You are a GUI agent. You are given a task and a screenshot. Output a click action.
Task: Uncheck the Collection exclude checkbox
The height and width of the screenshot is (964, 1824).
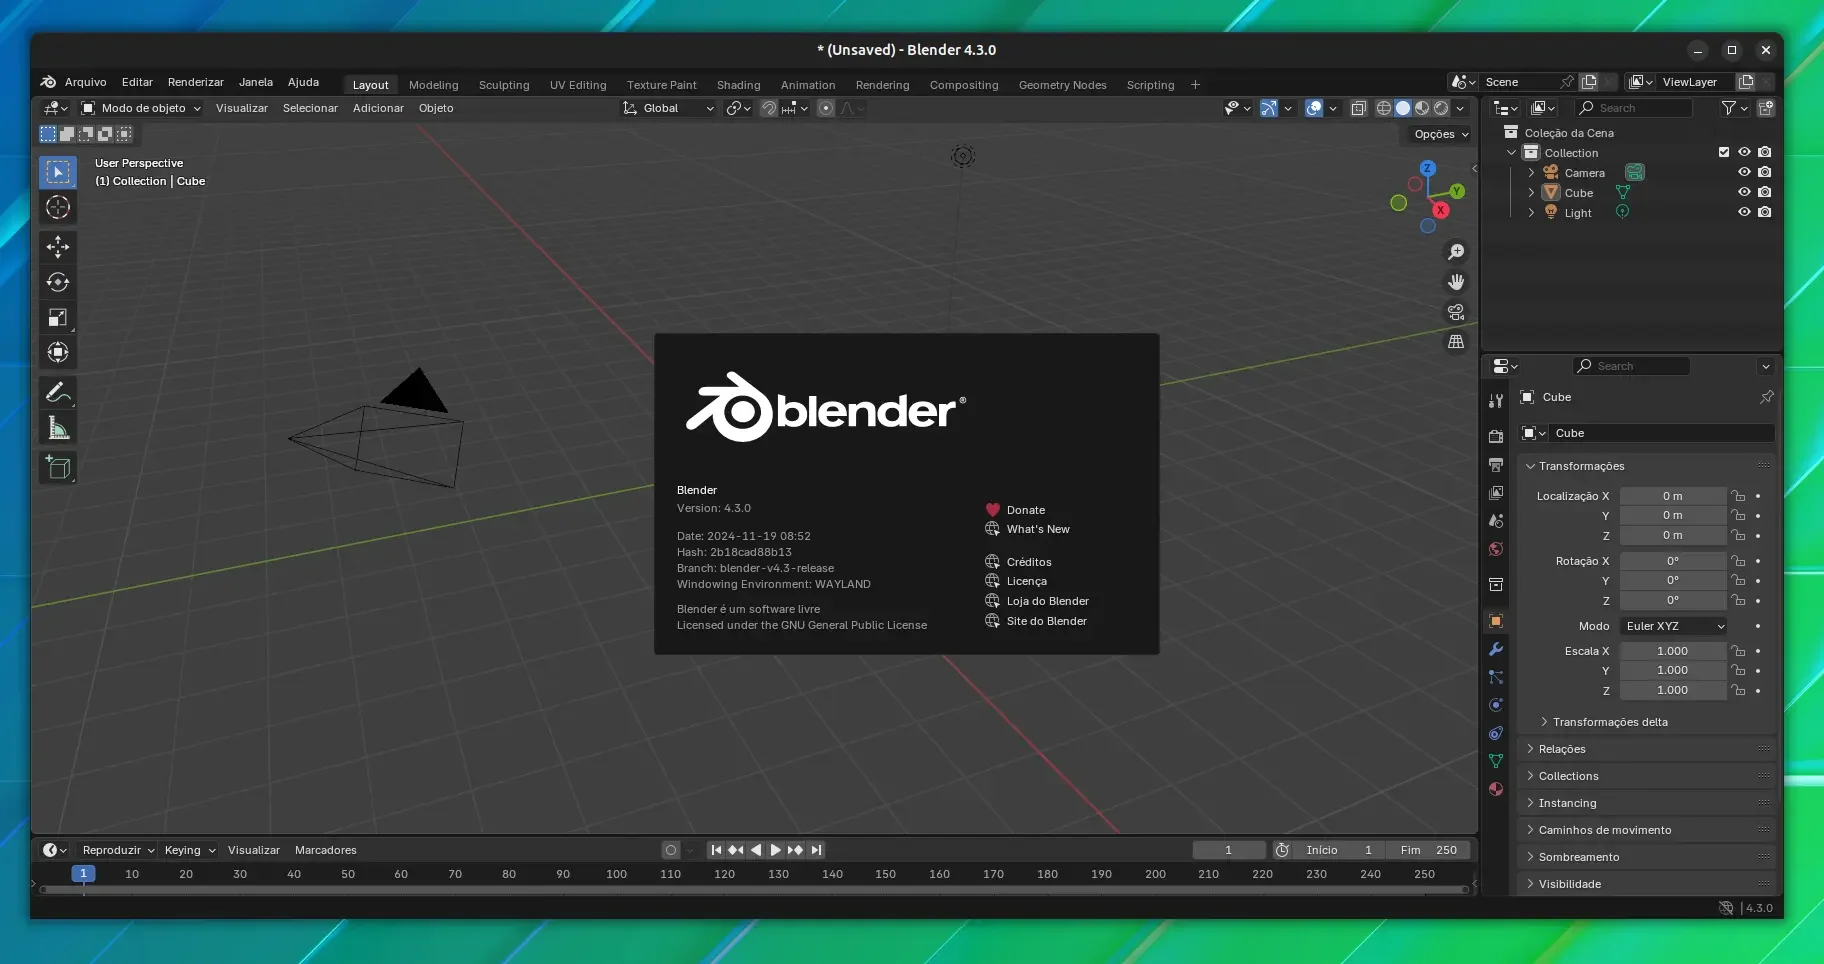pos(1724,152)
